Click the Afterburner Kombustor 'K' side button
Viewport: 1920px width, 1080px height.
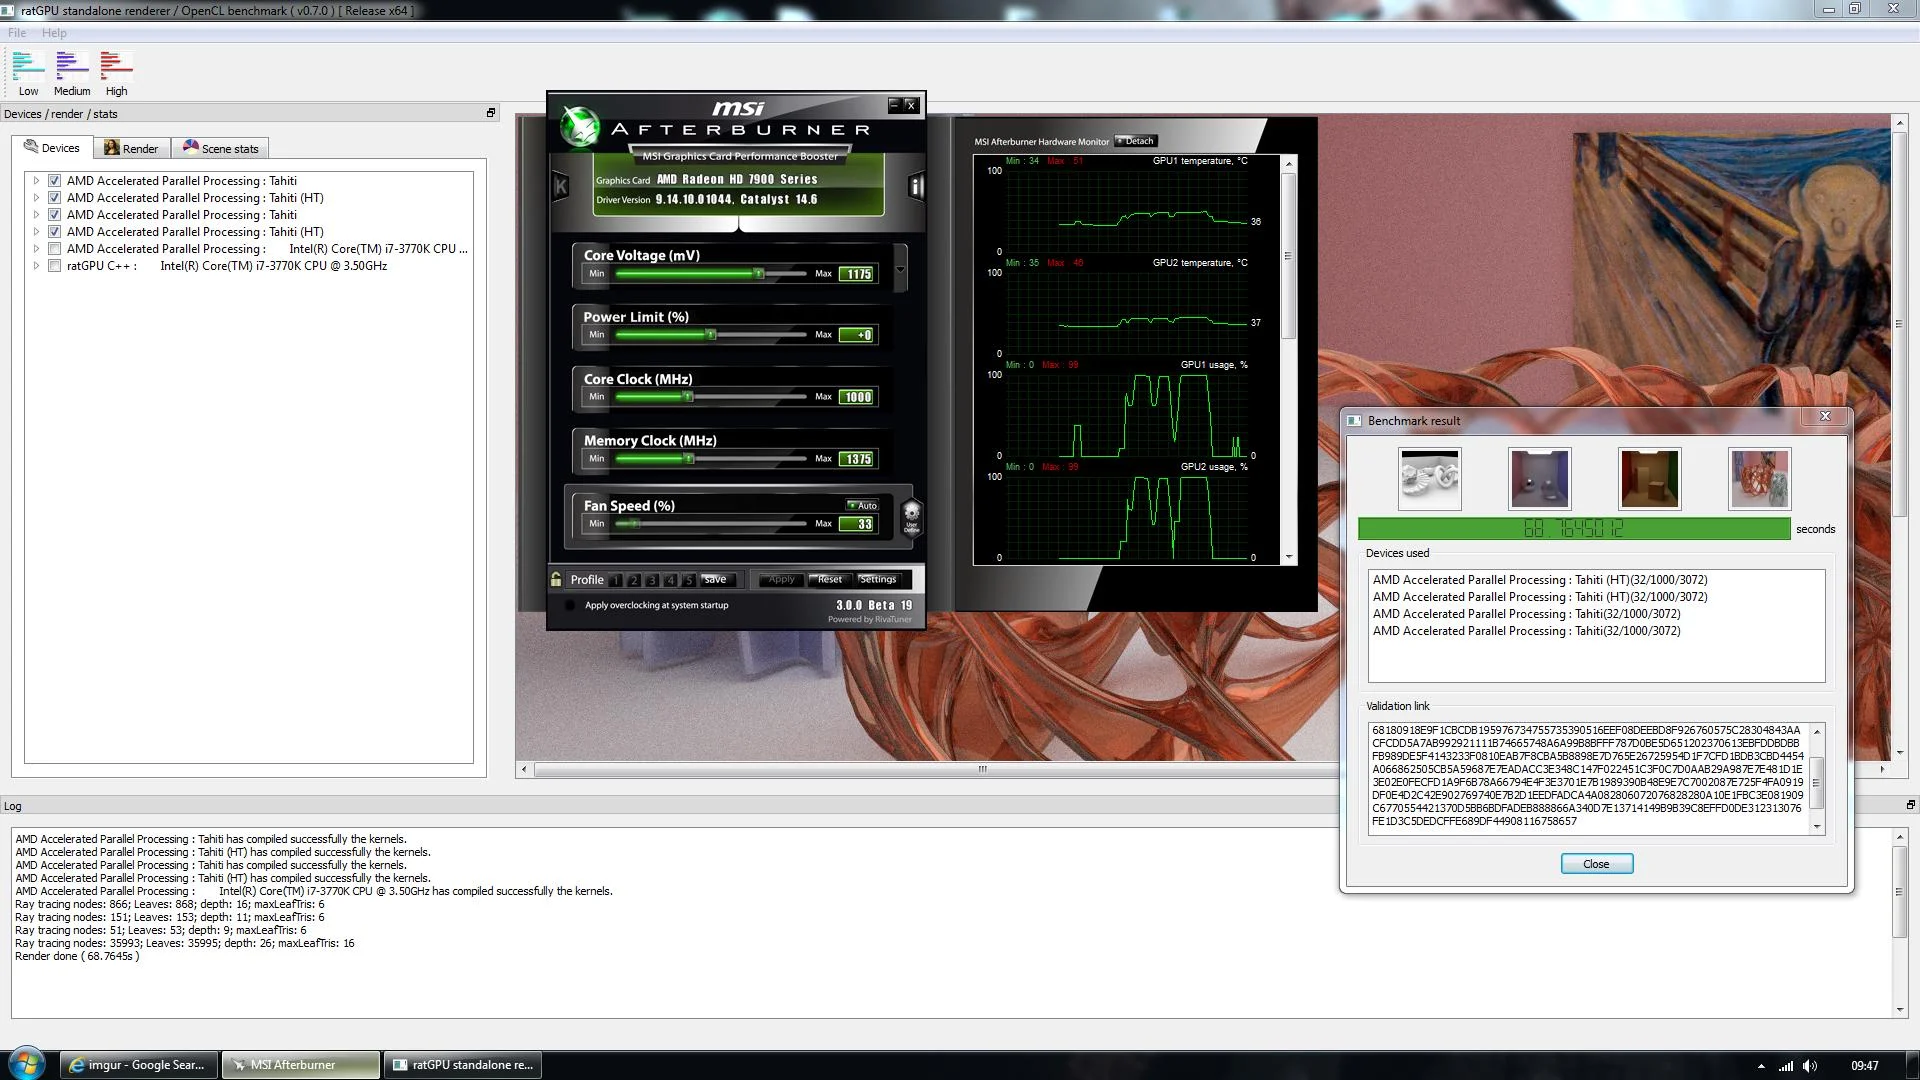click(x=560, y=186)
